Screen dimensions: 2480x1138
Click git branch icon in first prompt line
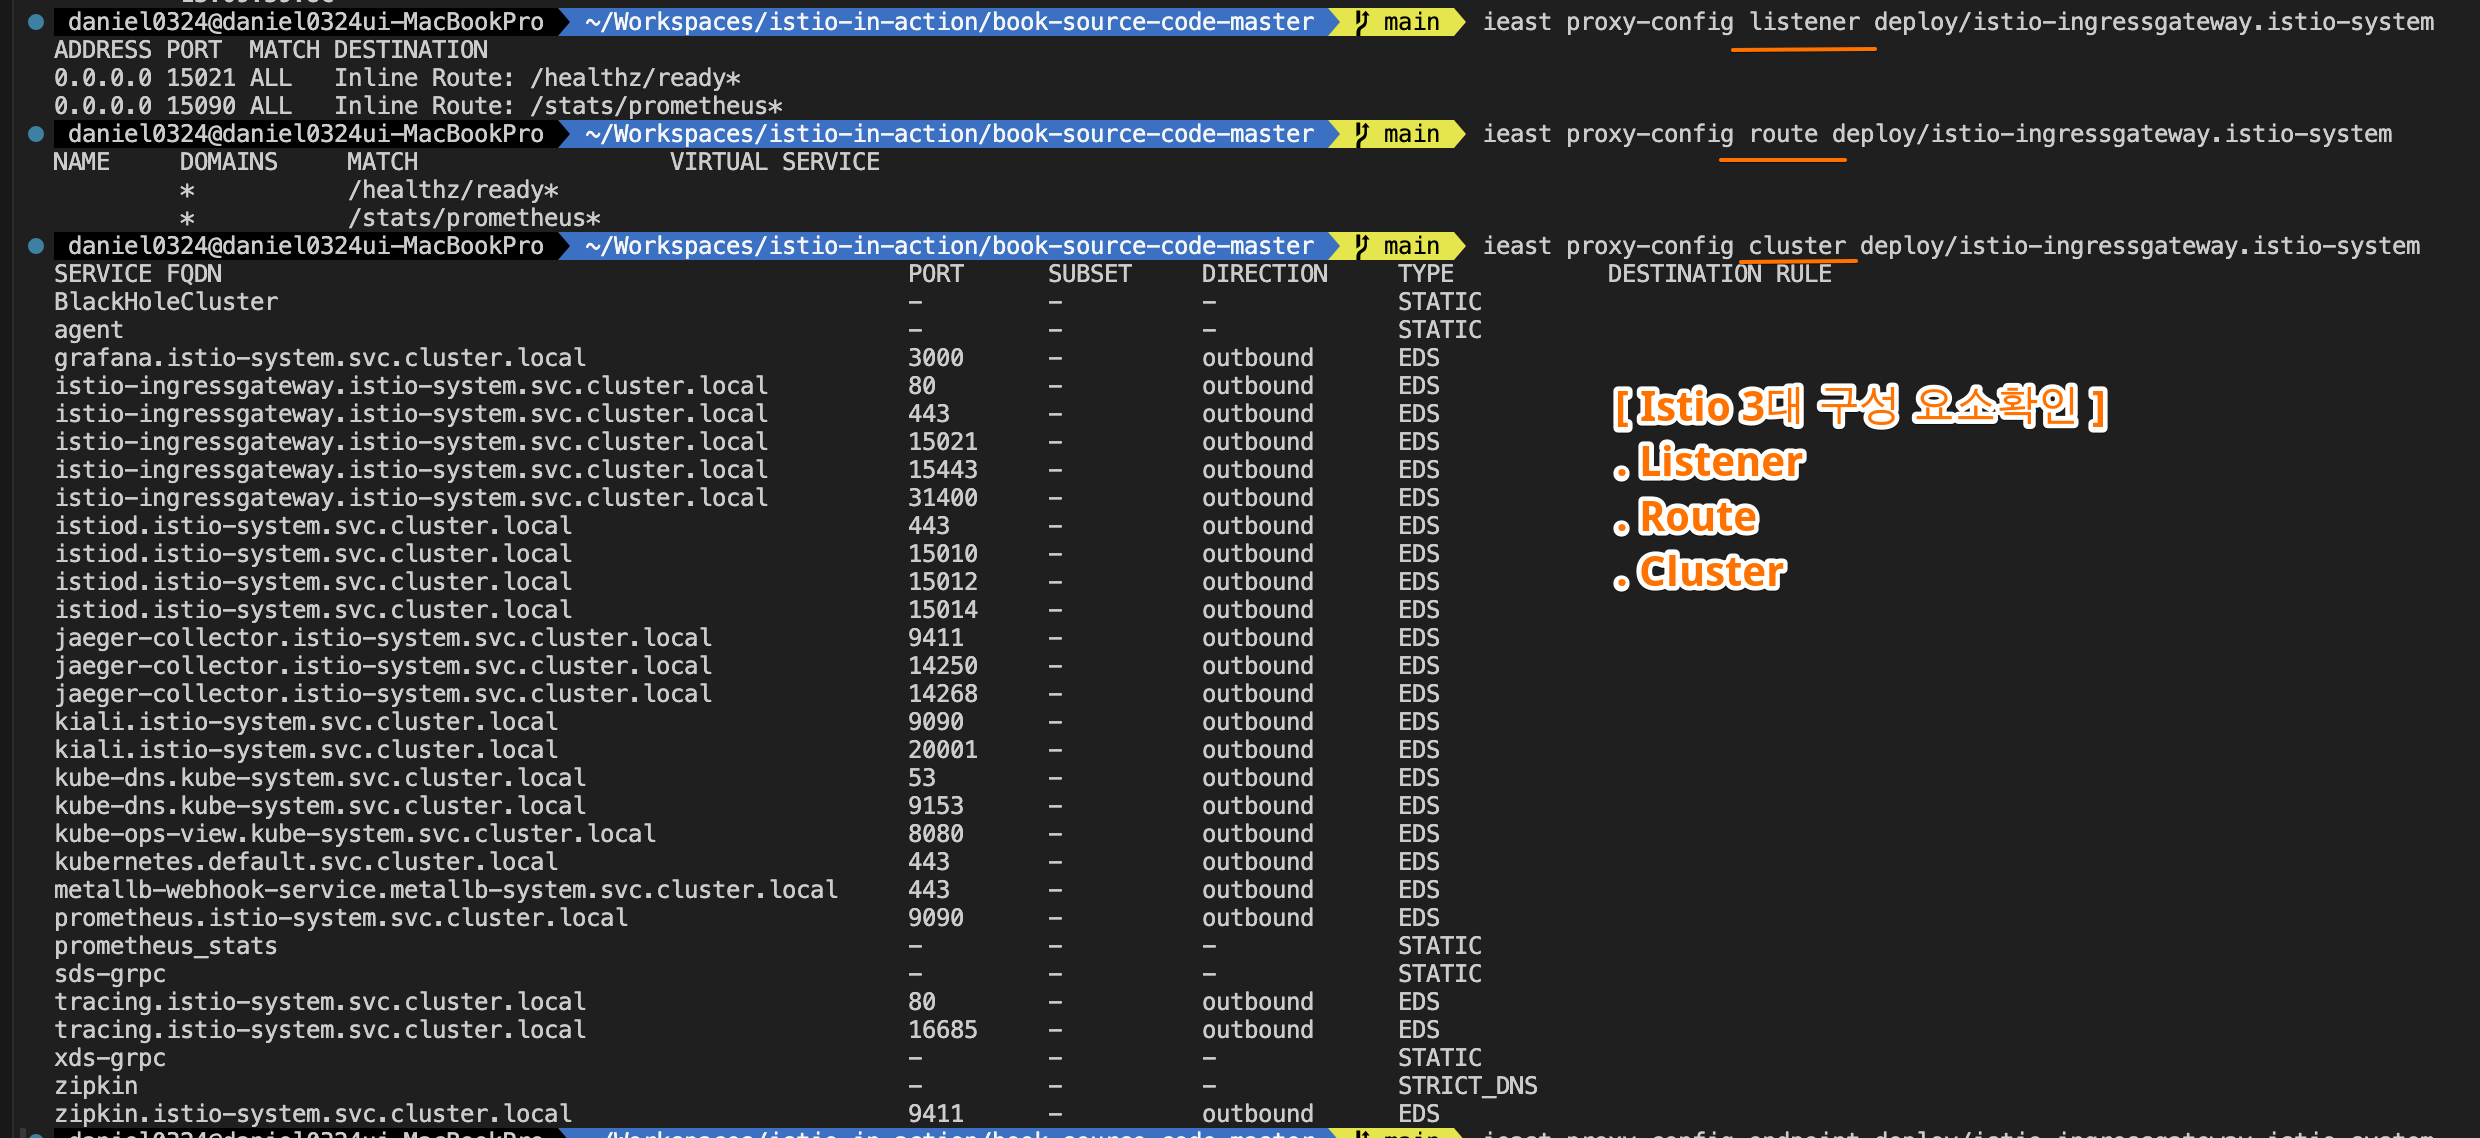click(x=1363, y=22)
